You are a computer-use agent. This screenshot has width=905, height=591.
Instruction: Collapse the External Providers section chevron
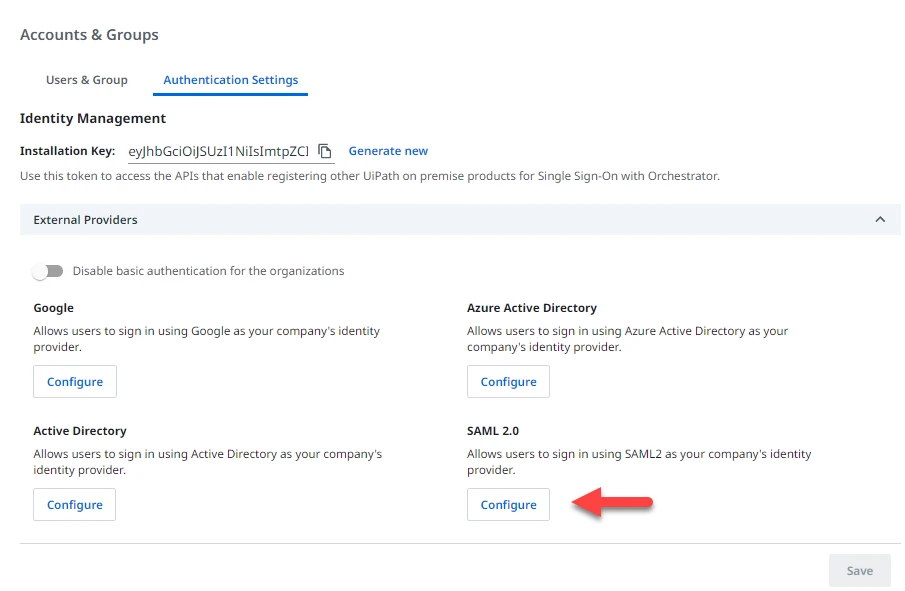(880, 220)
